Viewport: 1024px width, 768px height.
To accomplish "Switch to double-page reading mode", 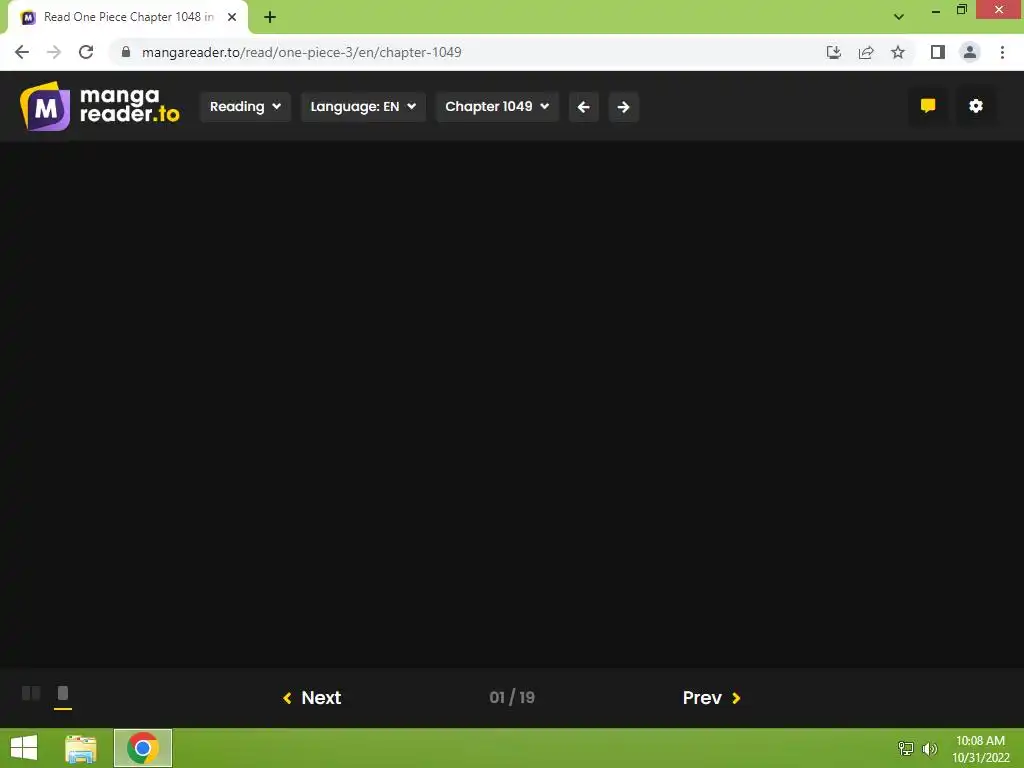I will tap(31, 693).
